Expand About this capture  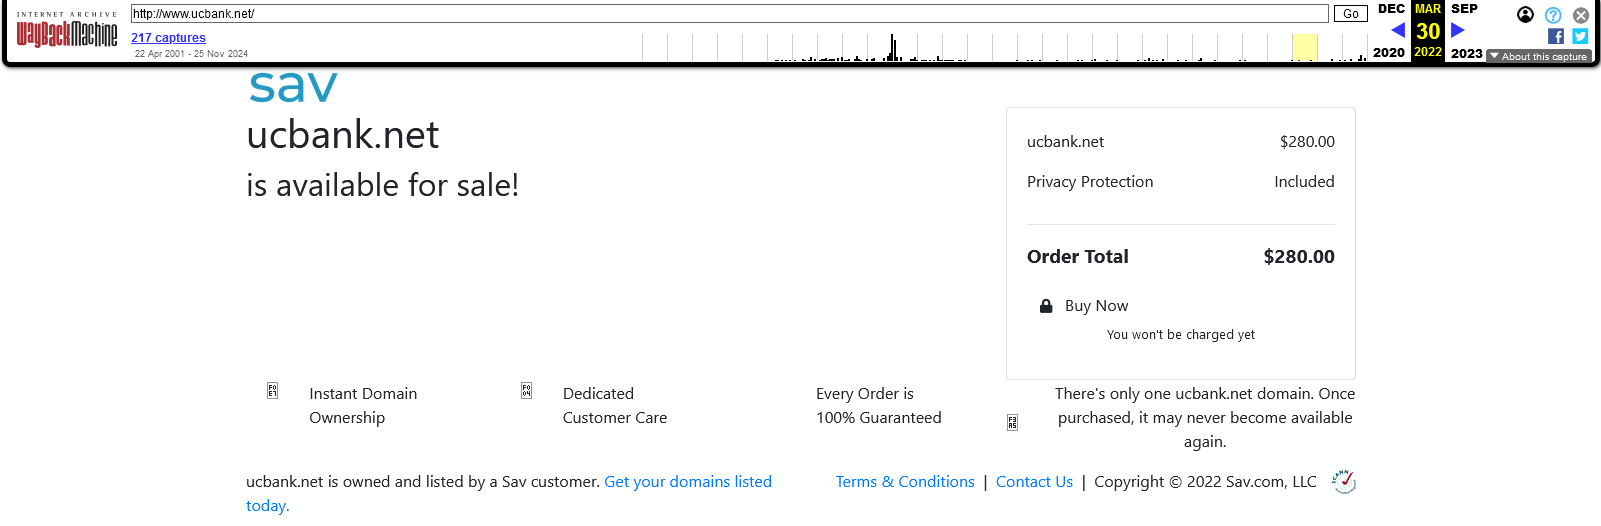coord(1539,56)
